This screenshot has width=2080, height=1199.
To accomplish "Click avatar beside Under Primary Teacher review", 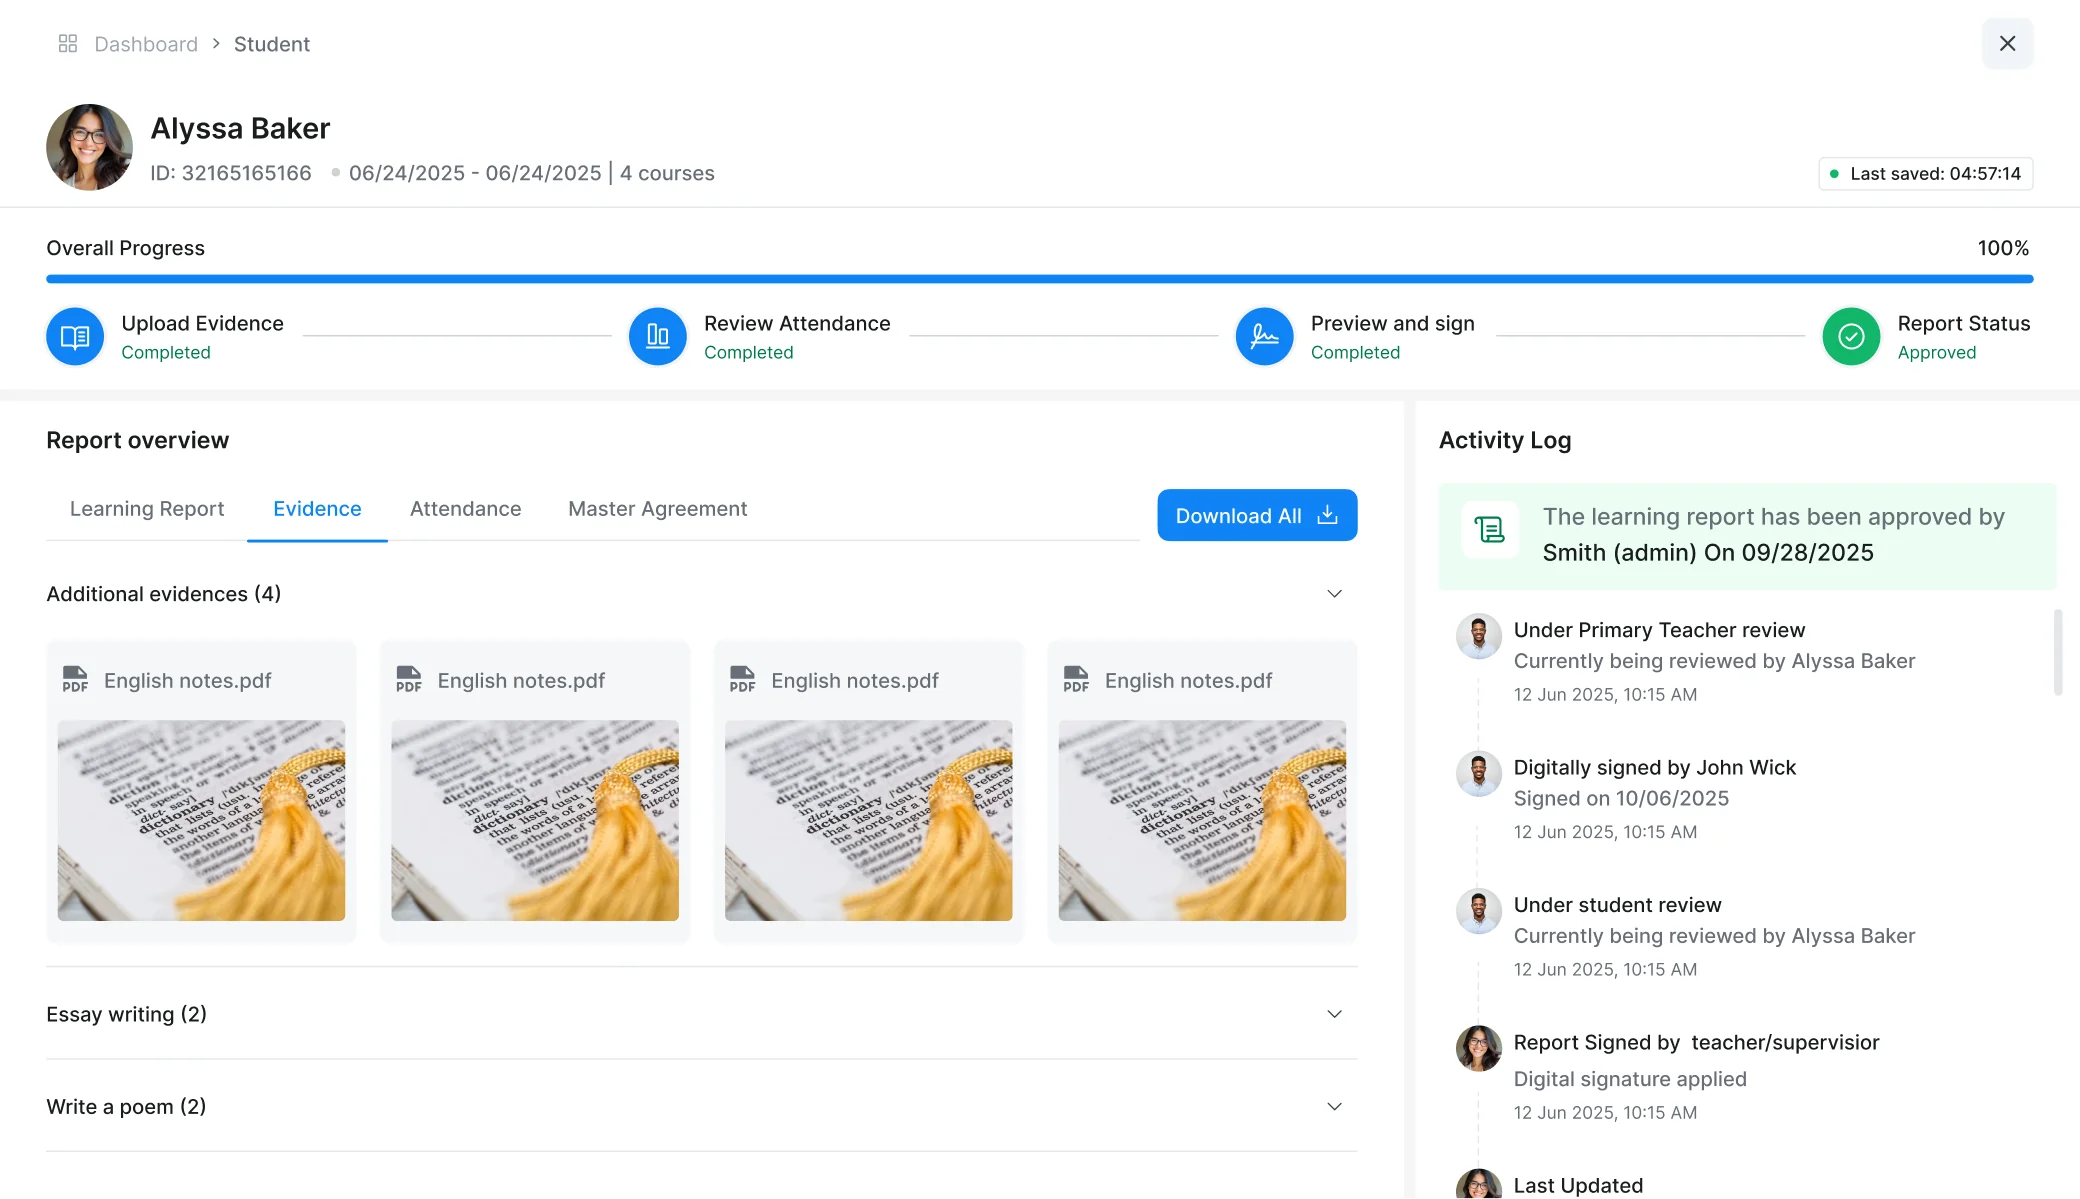I will point(1478,636).
